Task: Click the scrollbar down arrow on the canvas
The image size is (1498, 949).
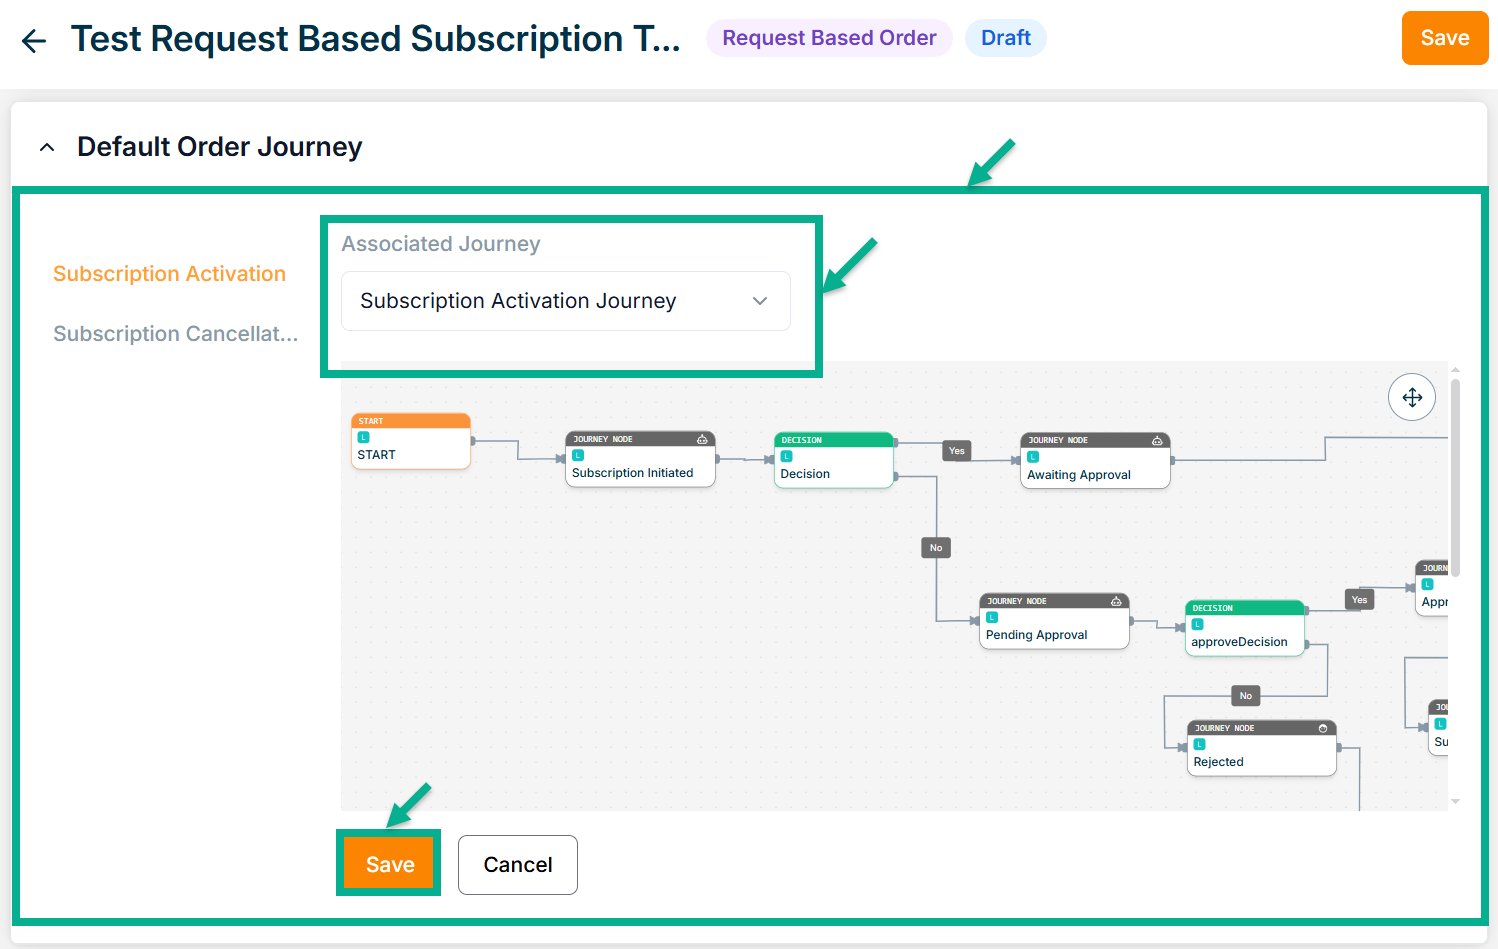Action: click(1455, 801)
